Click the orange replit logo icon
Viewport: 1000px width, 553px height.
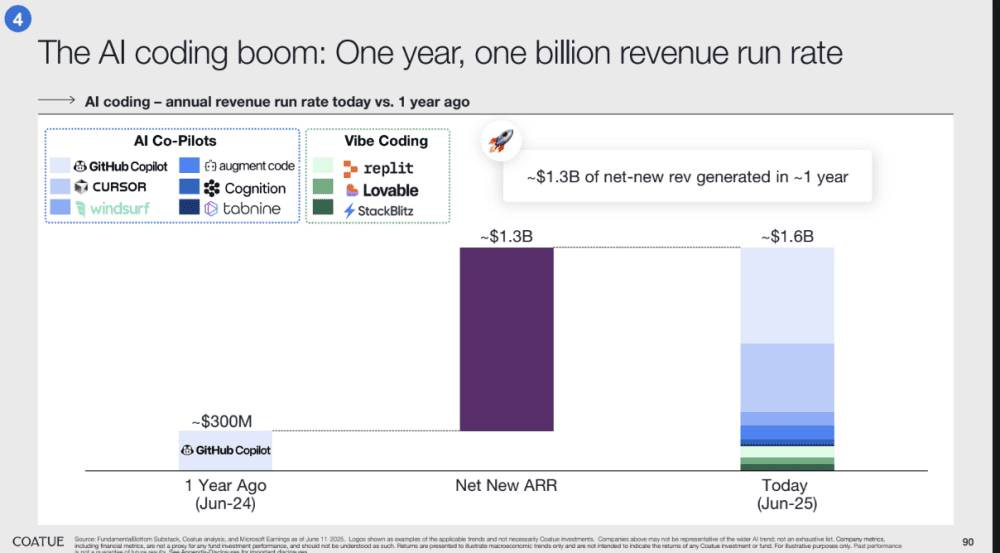[x=350, y=168]
